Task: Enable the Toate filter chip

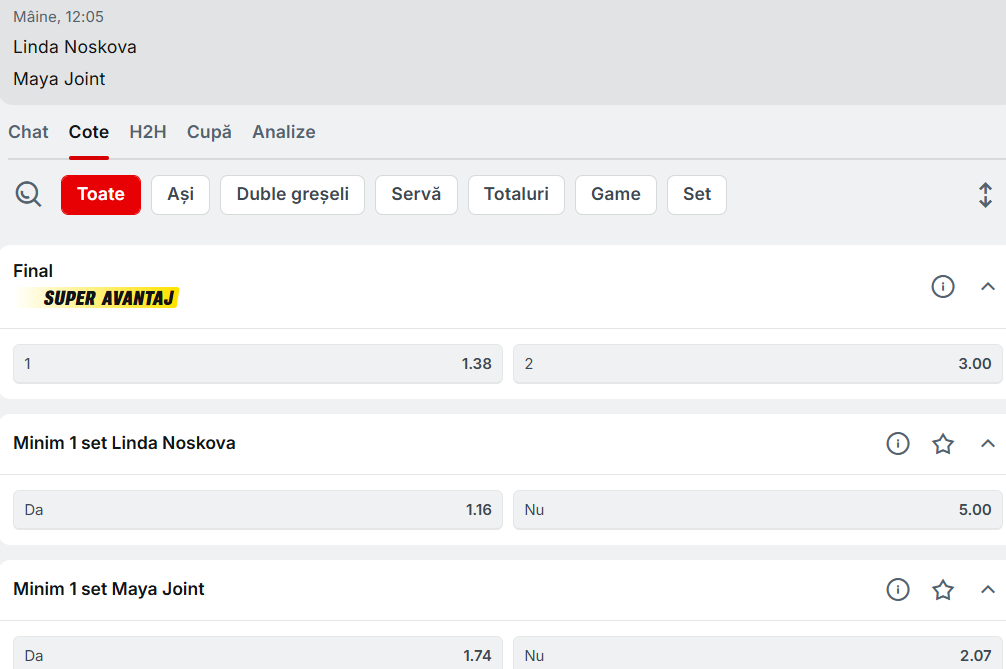Action: pos(101,194)
